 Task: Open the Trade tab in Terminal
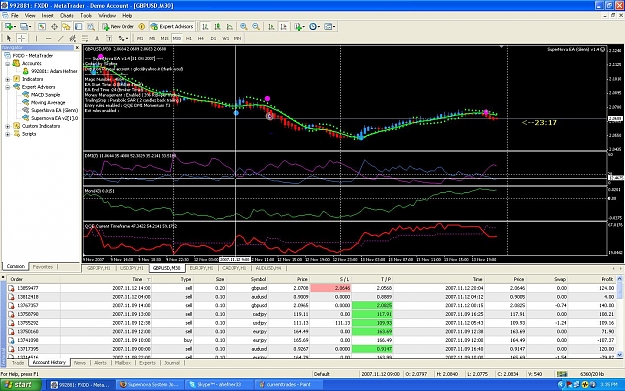[18, 363]
